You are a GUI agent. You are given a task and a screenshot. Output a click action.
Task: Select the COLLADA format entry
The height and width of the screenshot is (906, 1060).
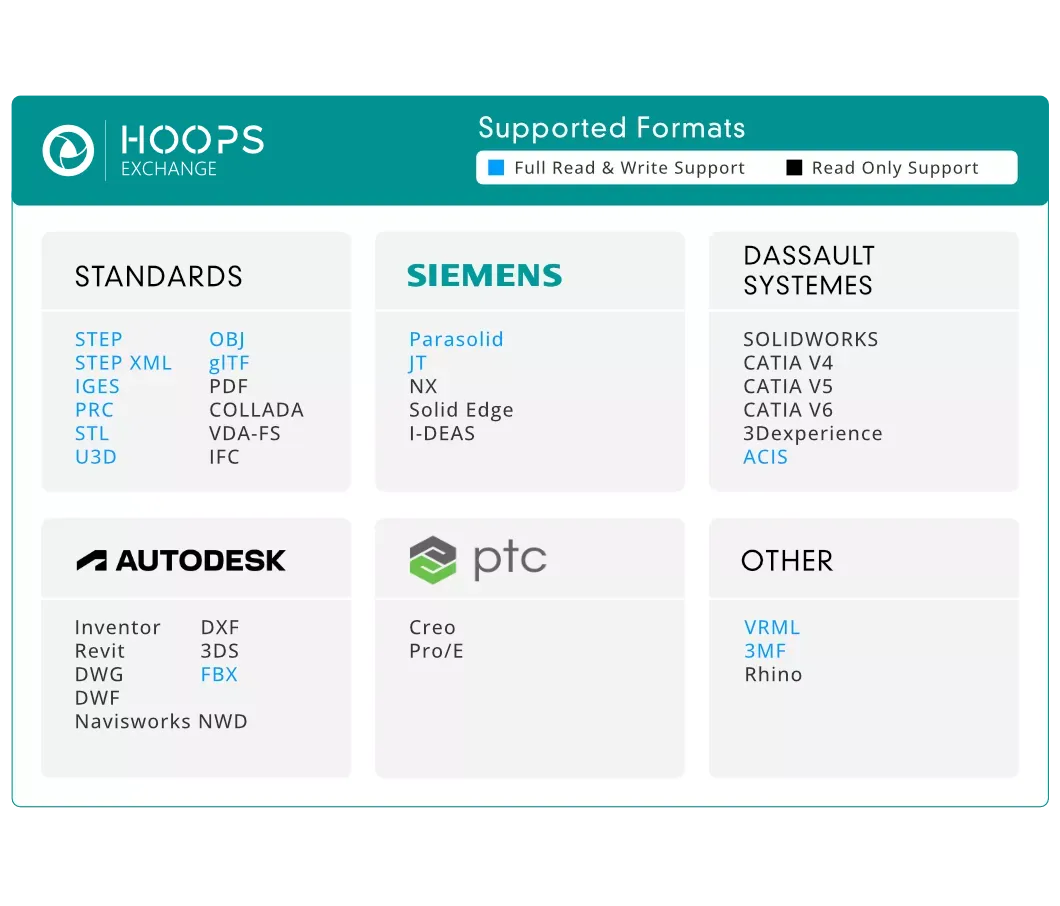tap(257, 410)
